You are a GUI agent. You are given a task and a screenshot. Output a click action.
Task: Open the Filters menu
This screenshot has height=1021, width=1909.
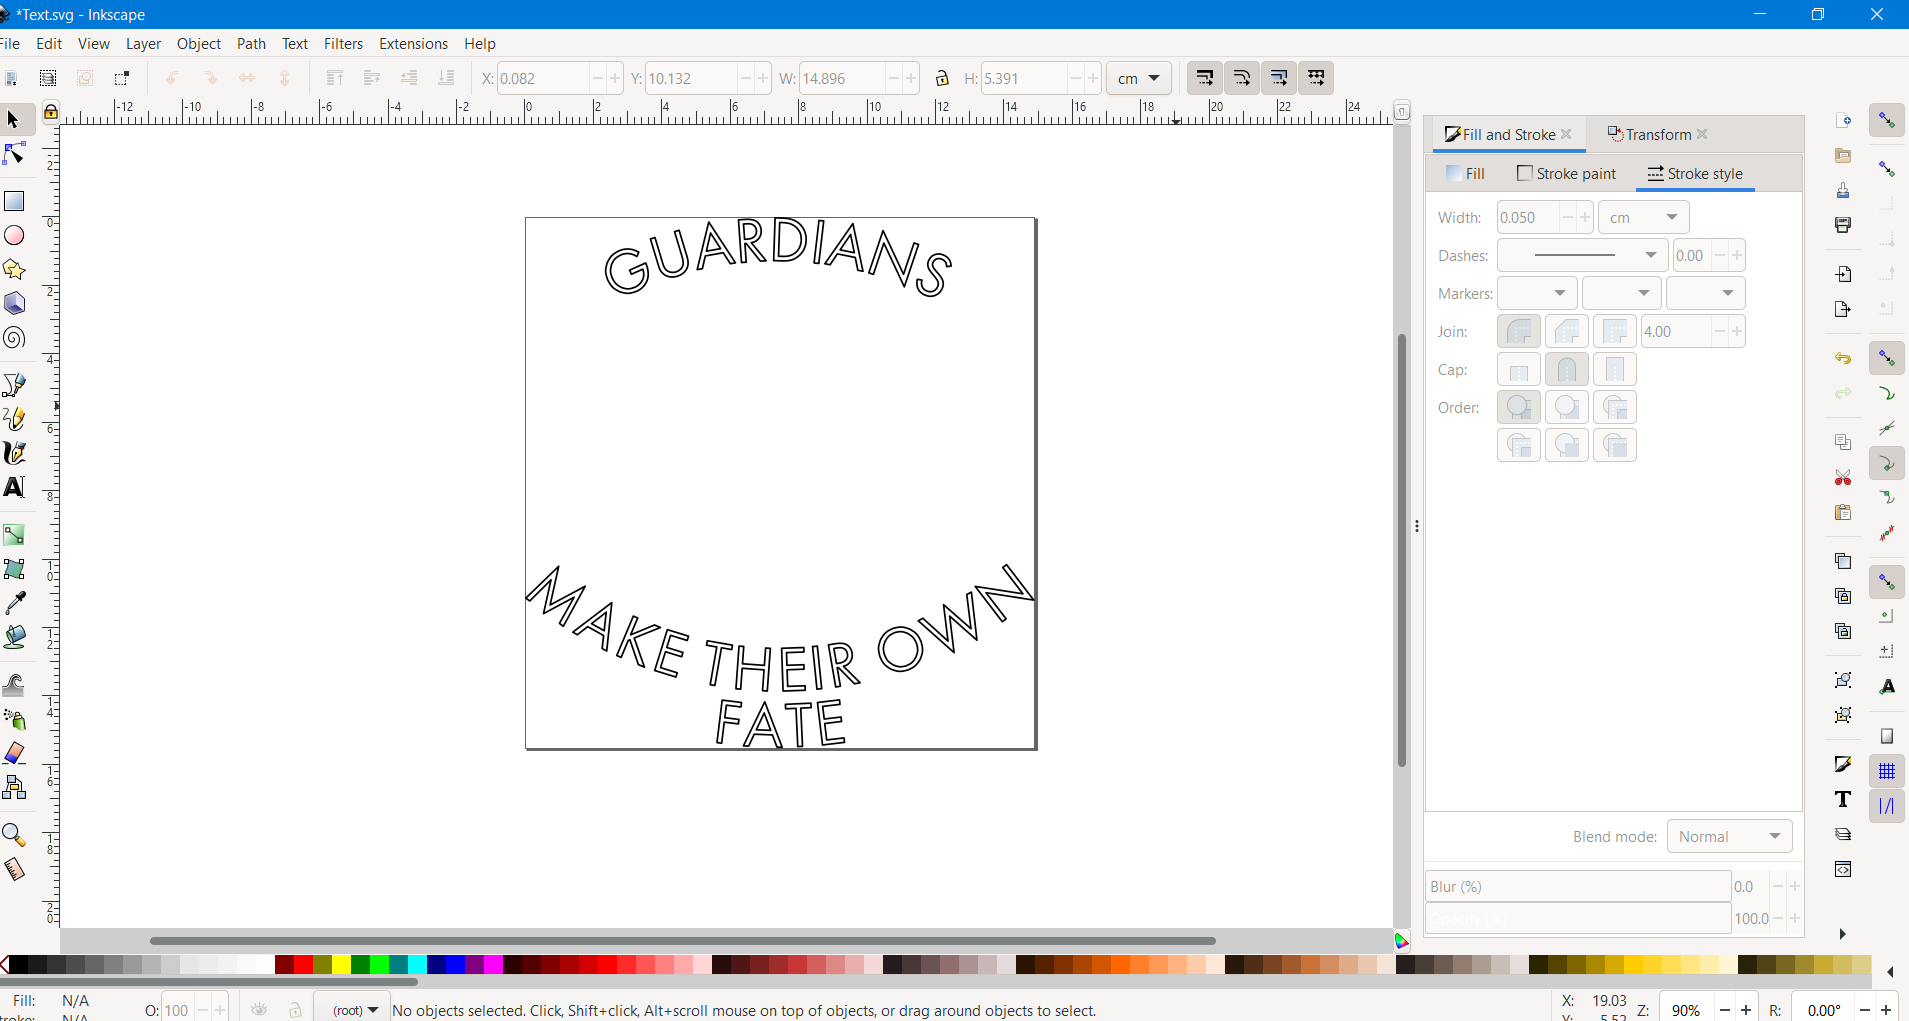coord(343,43)
